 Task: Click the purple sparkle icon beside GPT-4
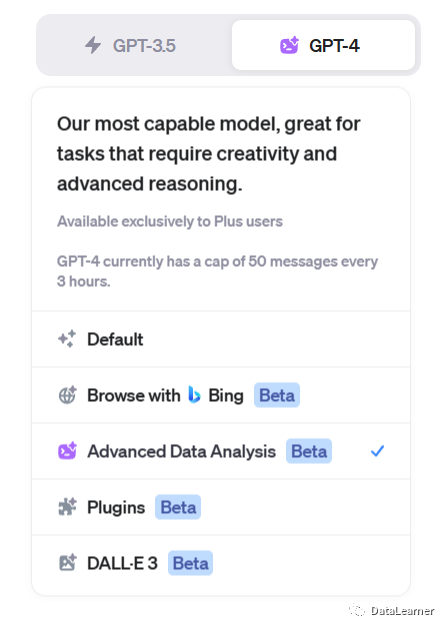click(289, 45)
